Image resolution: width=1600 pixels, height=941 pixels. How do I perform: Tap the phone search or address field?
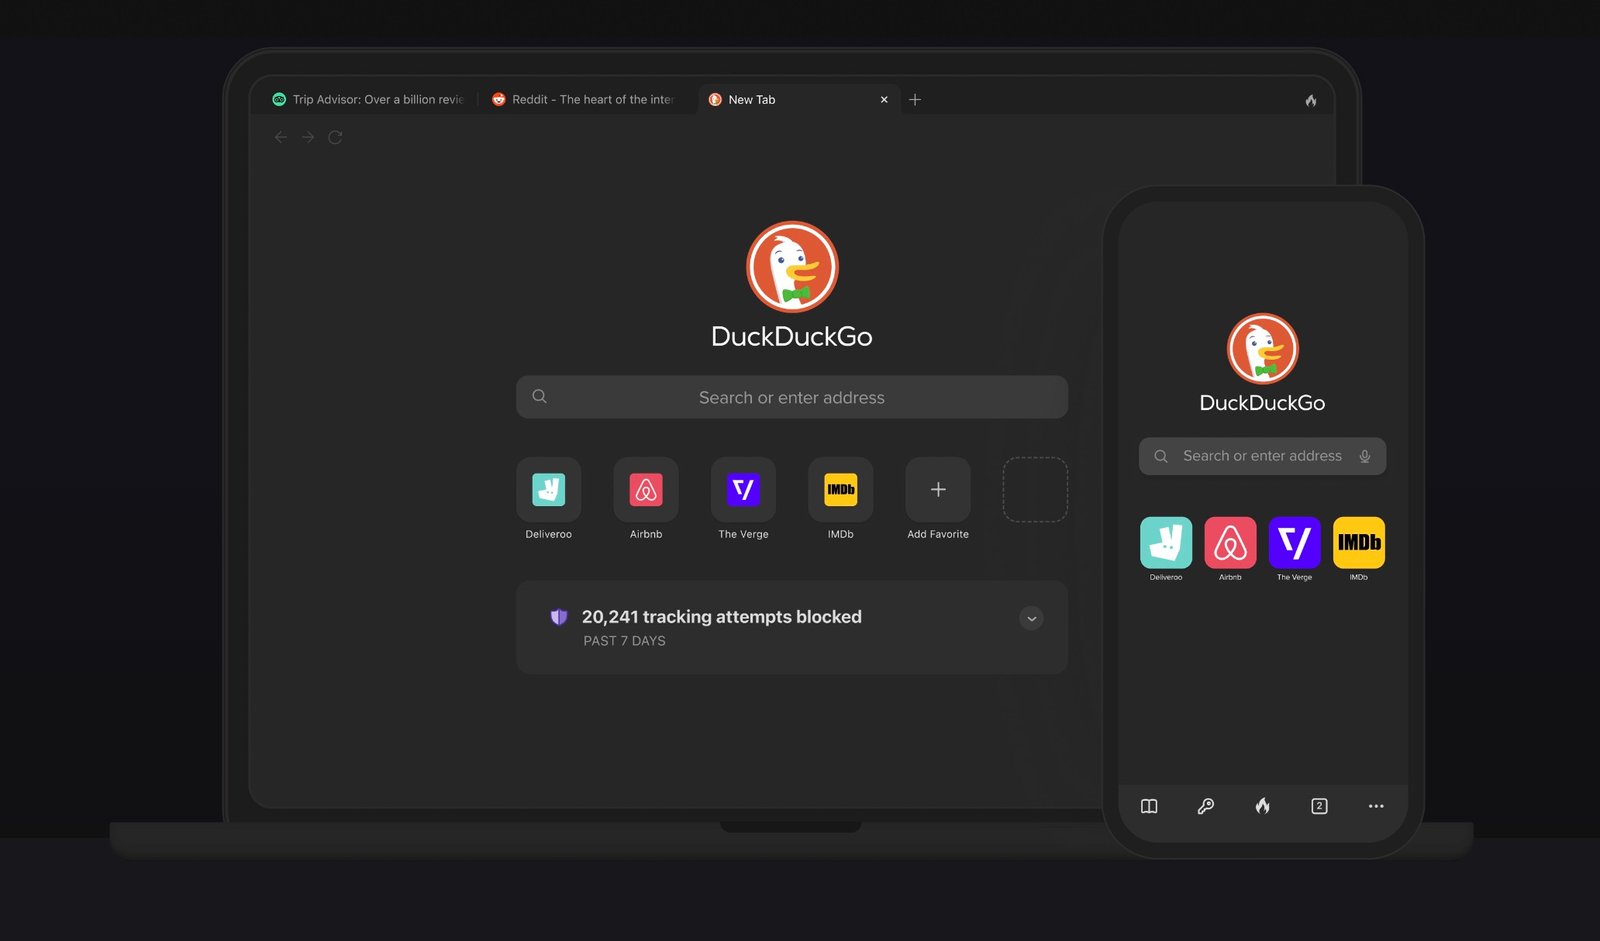pos(1260,456)
